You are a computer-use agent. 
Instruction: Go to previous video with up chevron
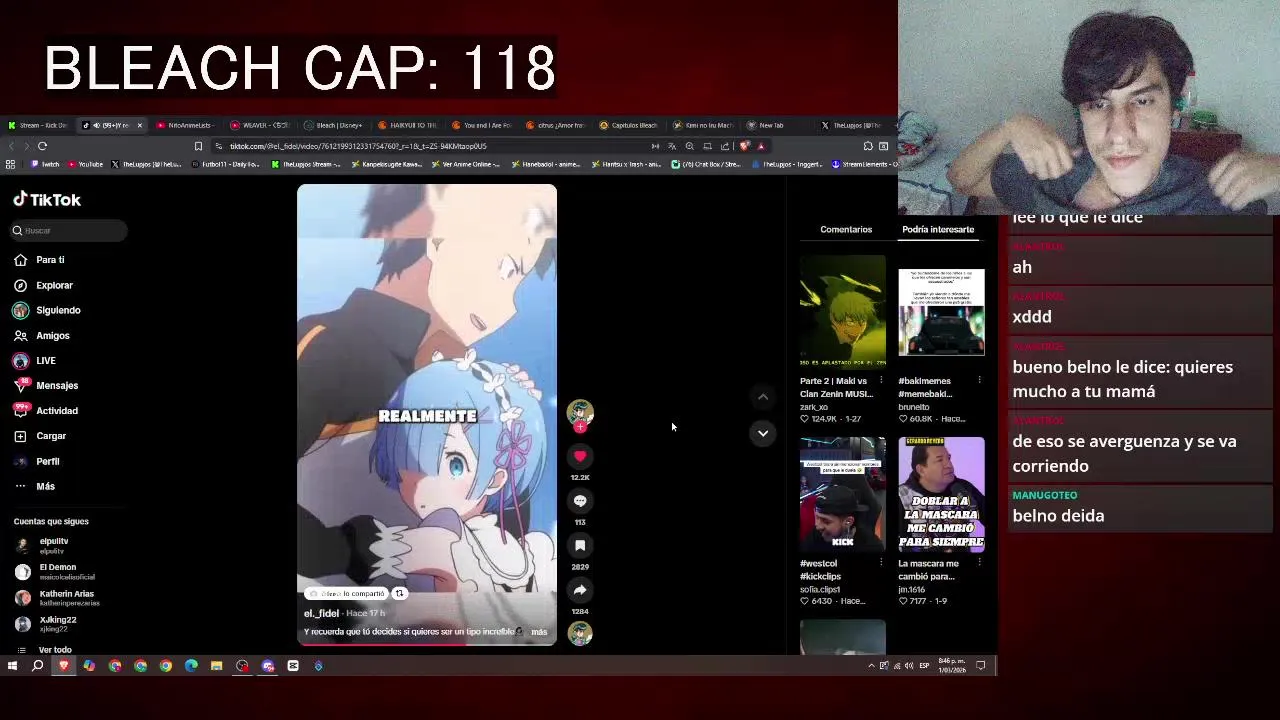[763, 397]
